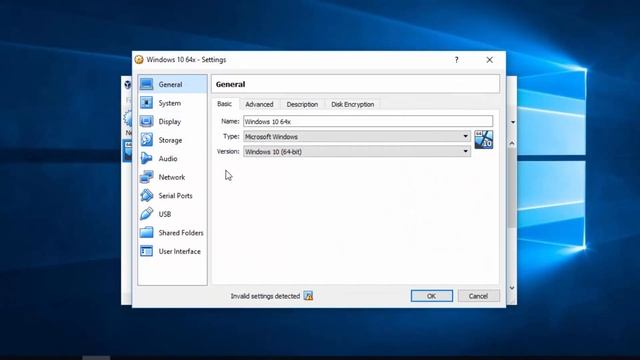The width and height of the screenshot is (640, 360).
Task: Click small dropdown arrow in background window
Action: pos(513,122)
